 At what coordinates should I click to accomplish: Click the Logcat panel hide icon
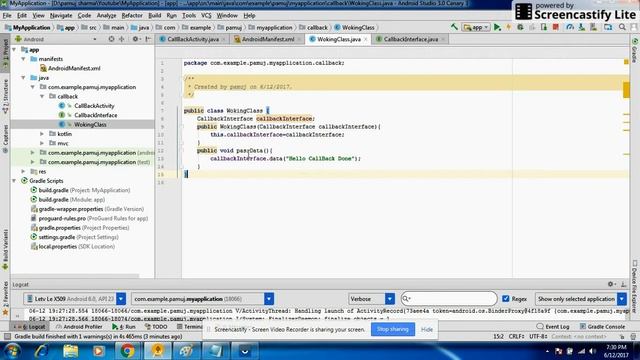point(624,284)
